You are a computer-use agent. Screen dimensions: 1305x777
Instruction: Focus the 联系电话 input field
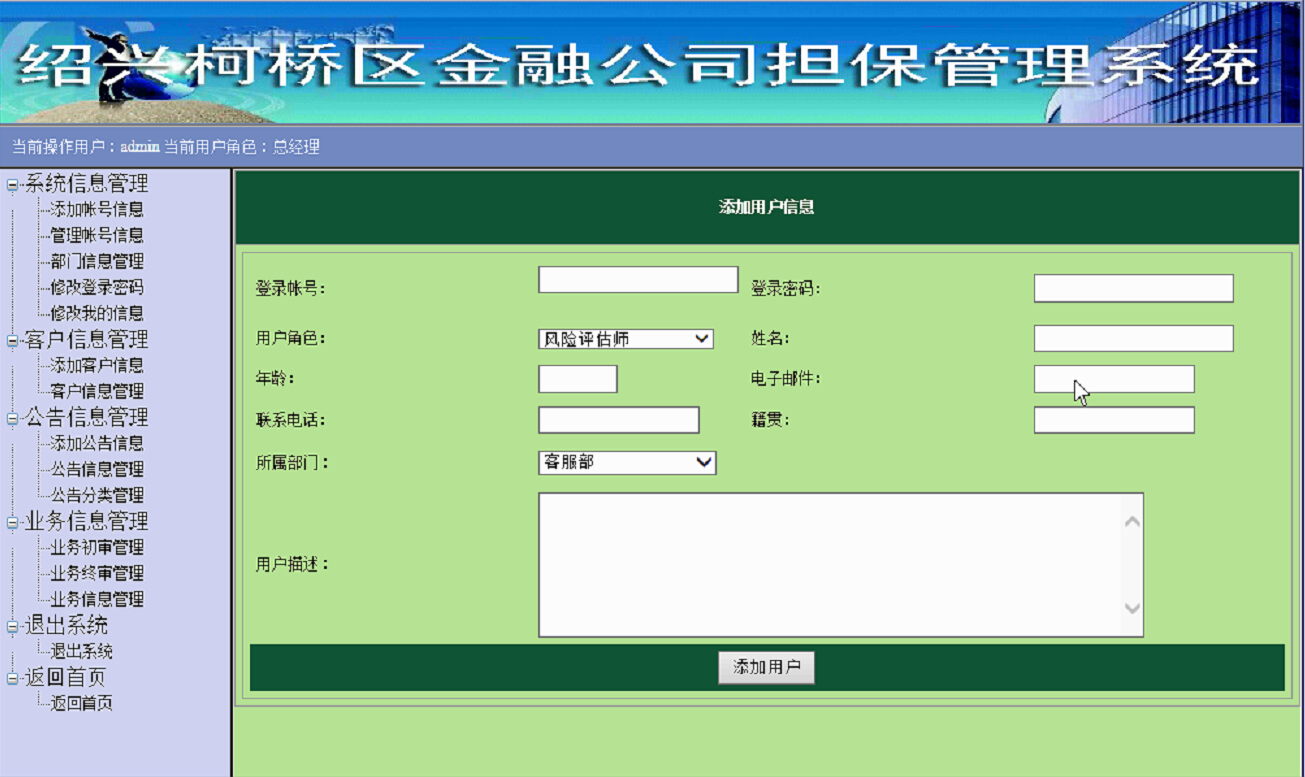tap(619, 420)
